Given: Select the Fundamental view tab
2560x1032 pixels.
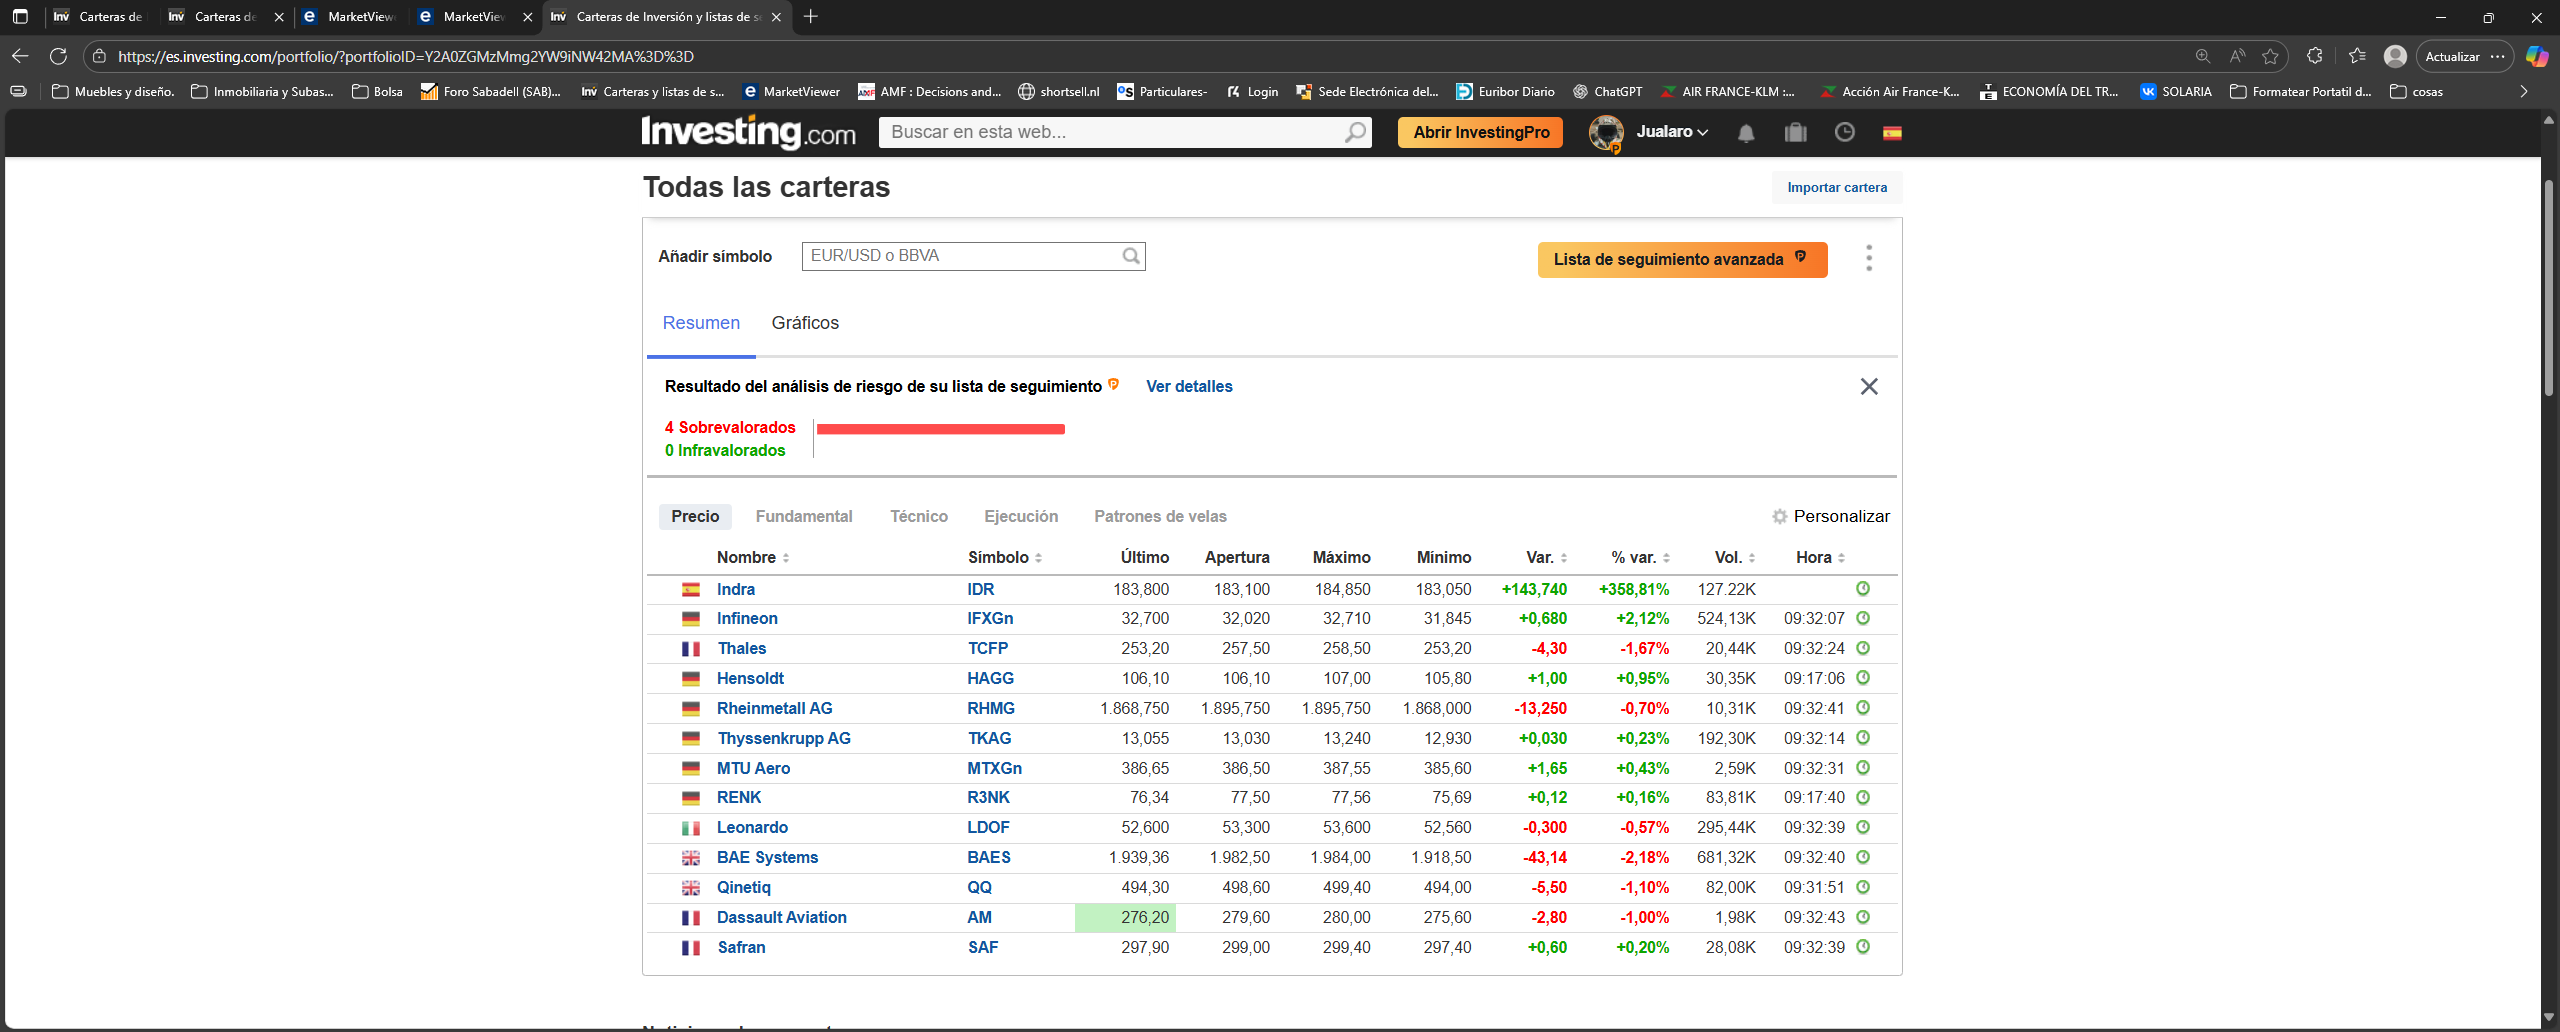Looking at the screenshot, I should [804, 517].
